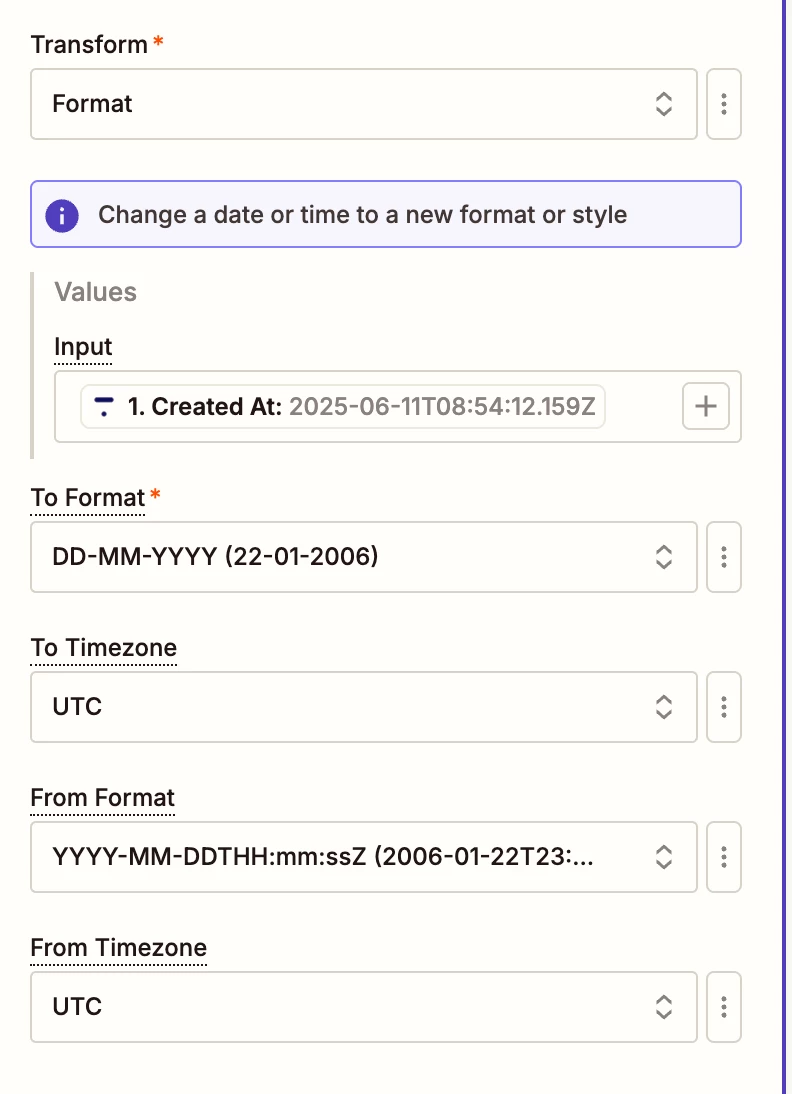This screenshot has height=1094, width=792.
Task: Open the three-dot menu beside To Format
Action: click(x=724, y=557)
